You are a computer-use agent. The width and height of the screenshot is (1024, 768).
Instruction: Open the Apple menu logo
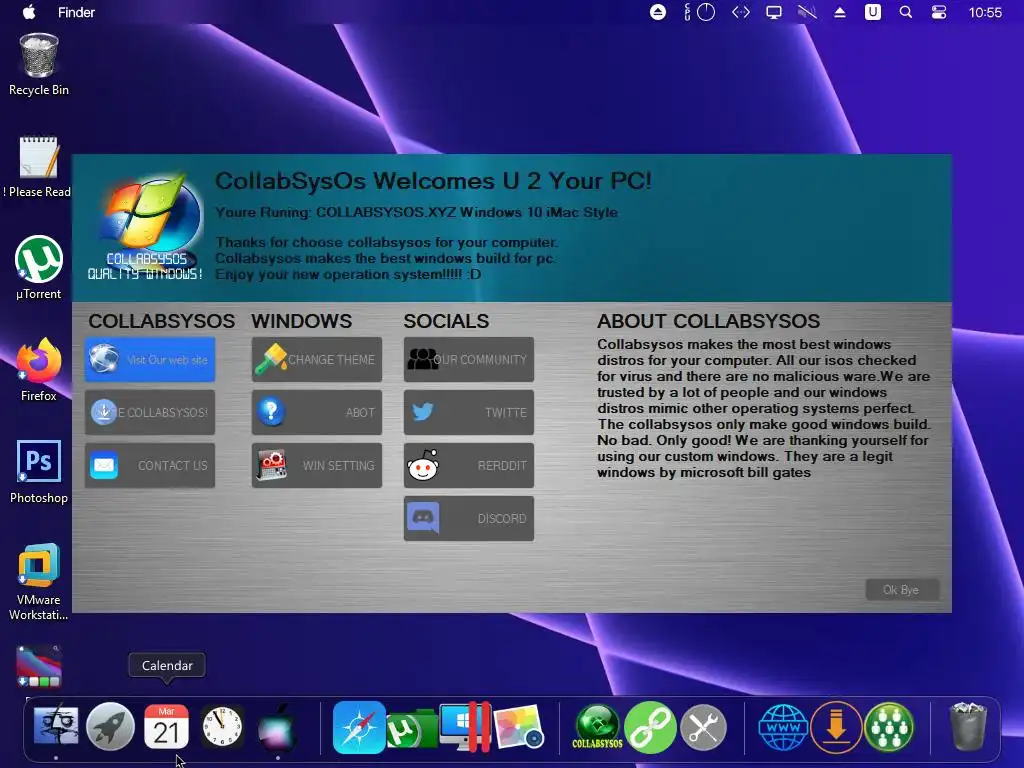(29, 12)
